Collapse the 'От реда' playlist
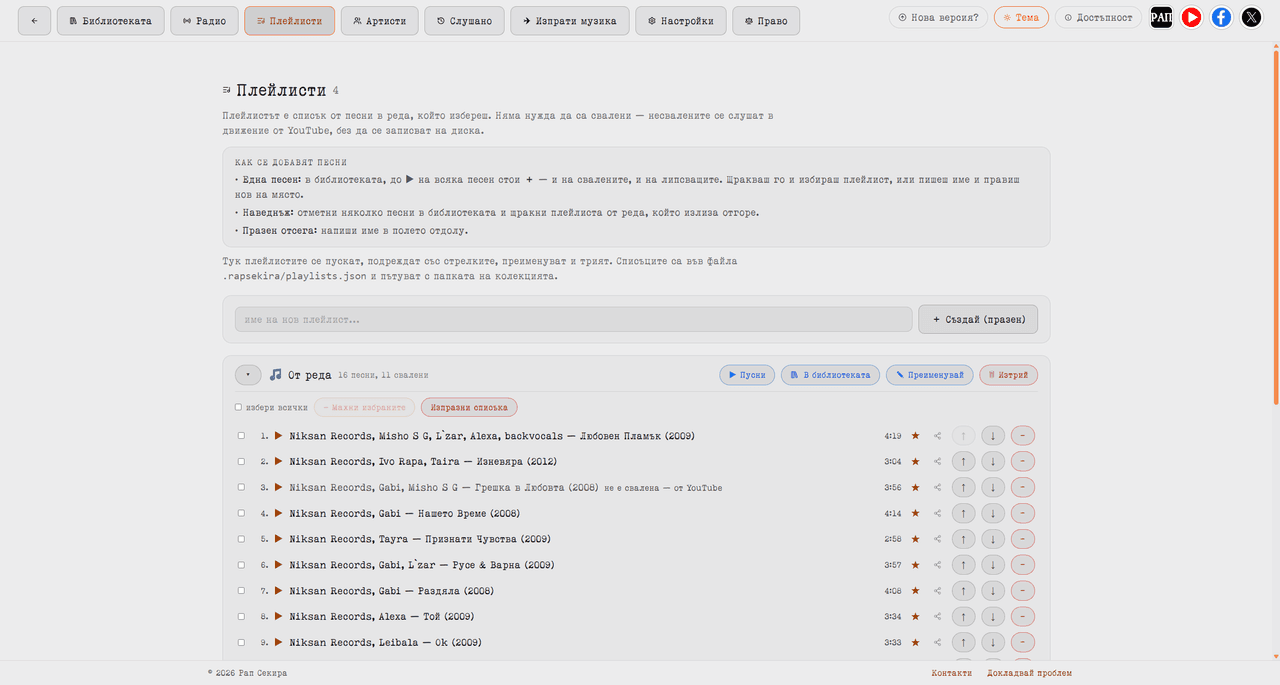1280x685 pixels. tap(248, 375)
